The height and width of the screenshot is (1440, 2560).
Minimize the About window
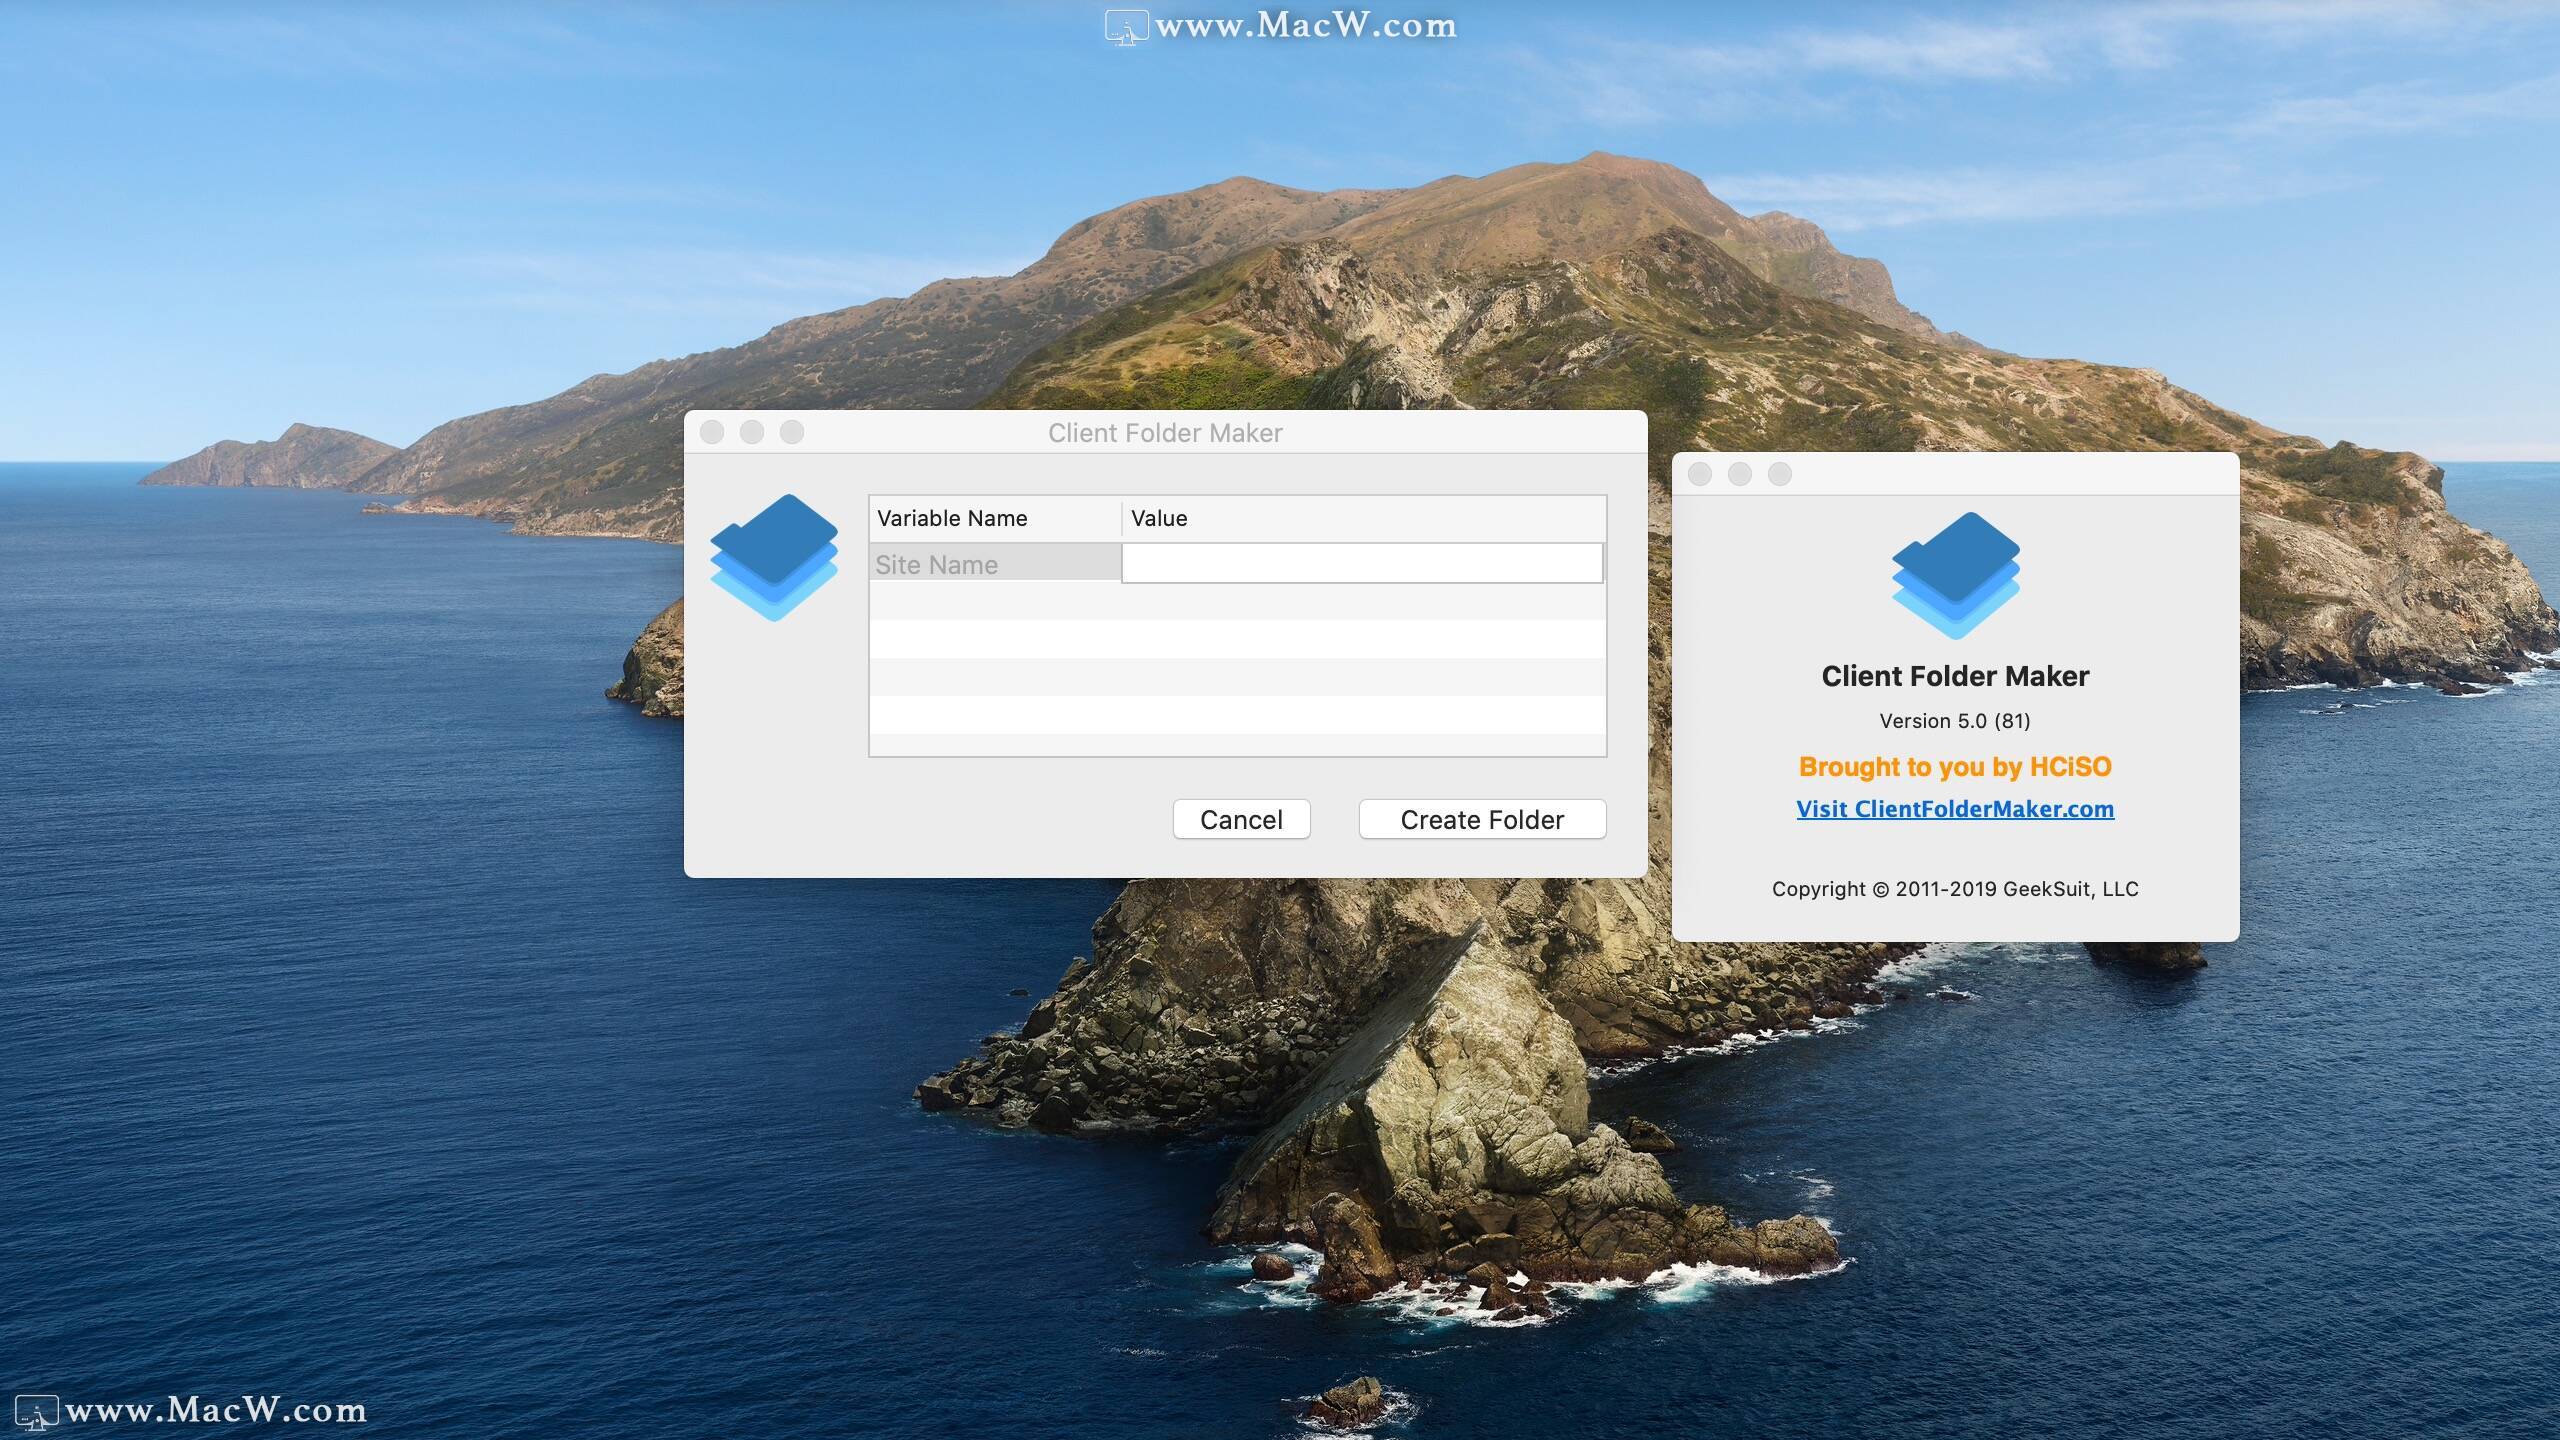(1740, 474)
